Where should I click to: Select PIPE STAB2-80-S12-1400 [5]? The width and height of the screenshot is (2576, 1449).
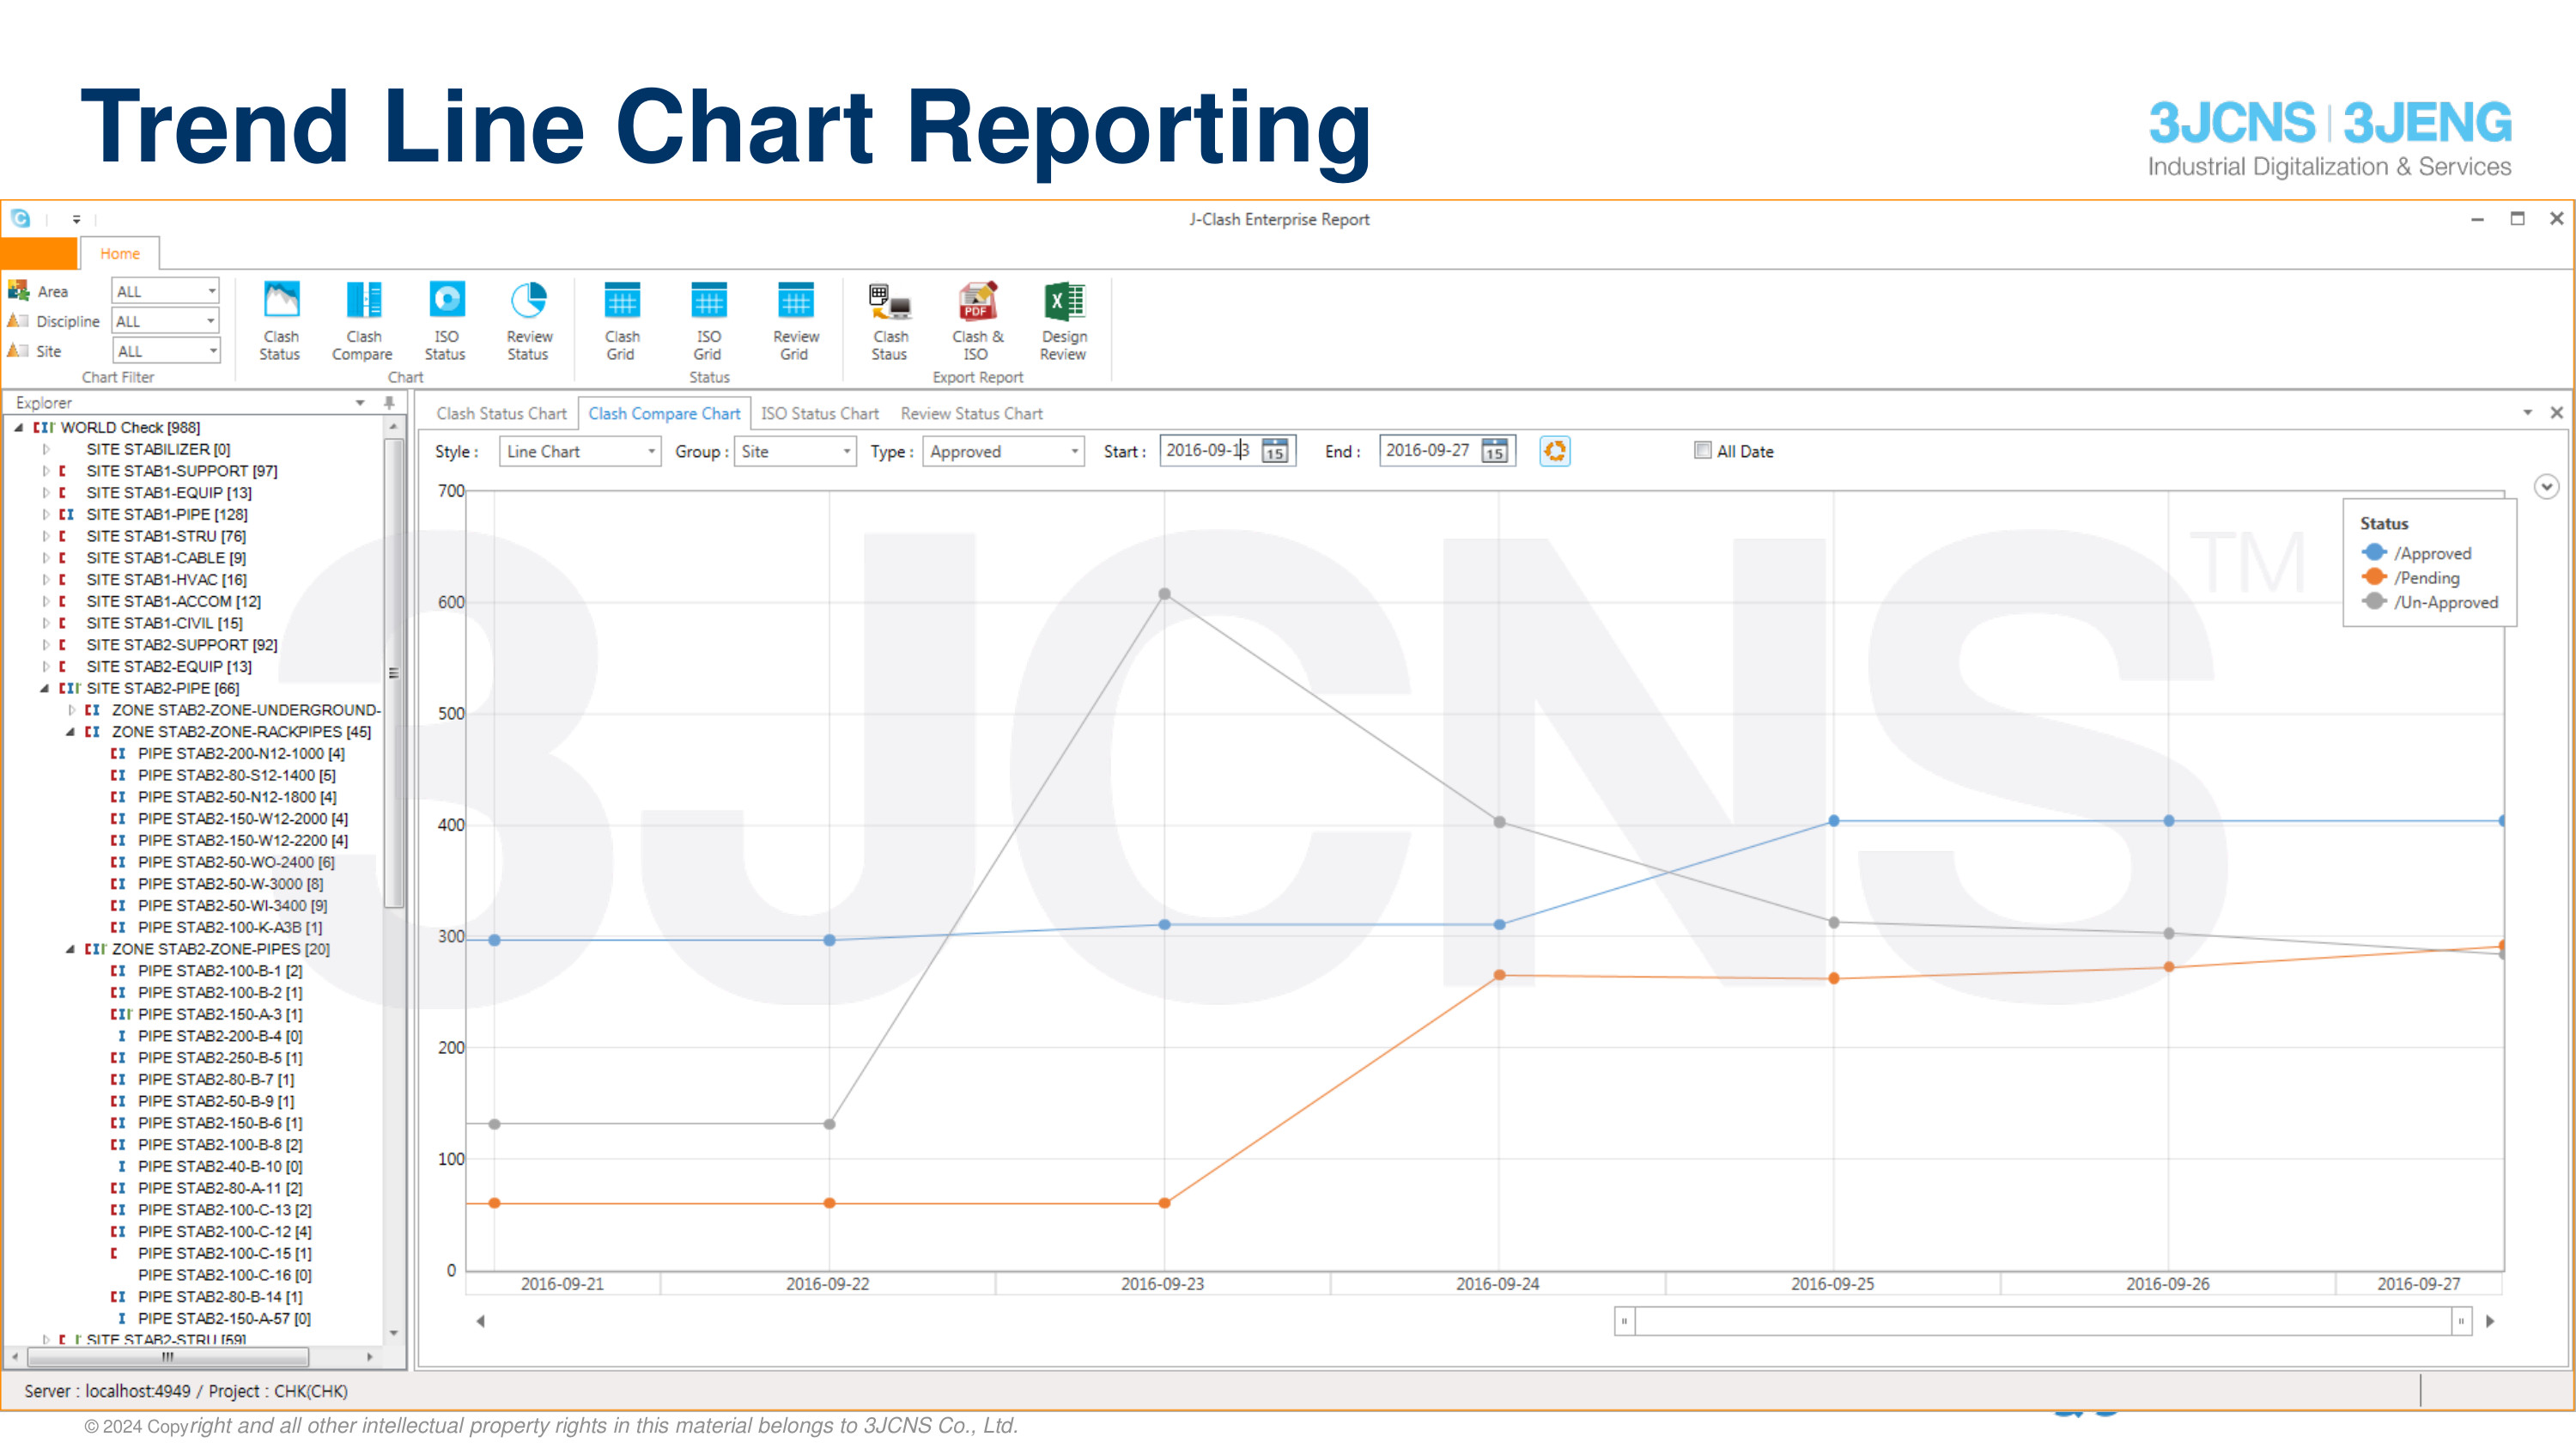(236, 775)
